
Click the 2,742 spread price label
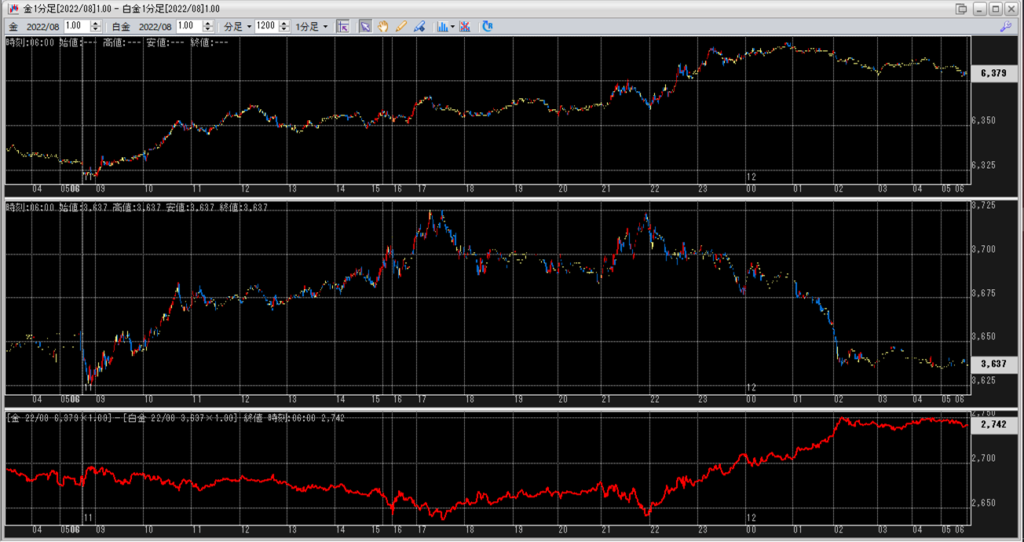tap(993, 425)
